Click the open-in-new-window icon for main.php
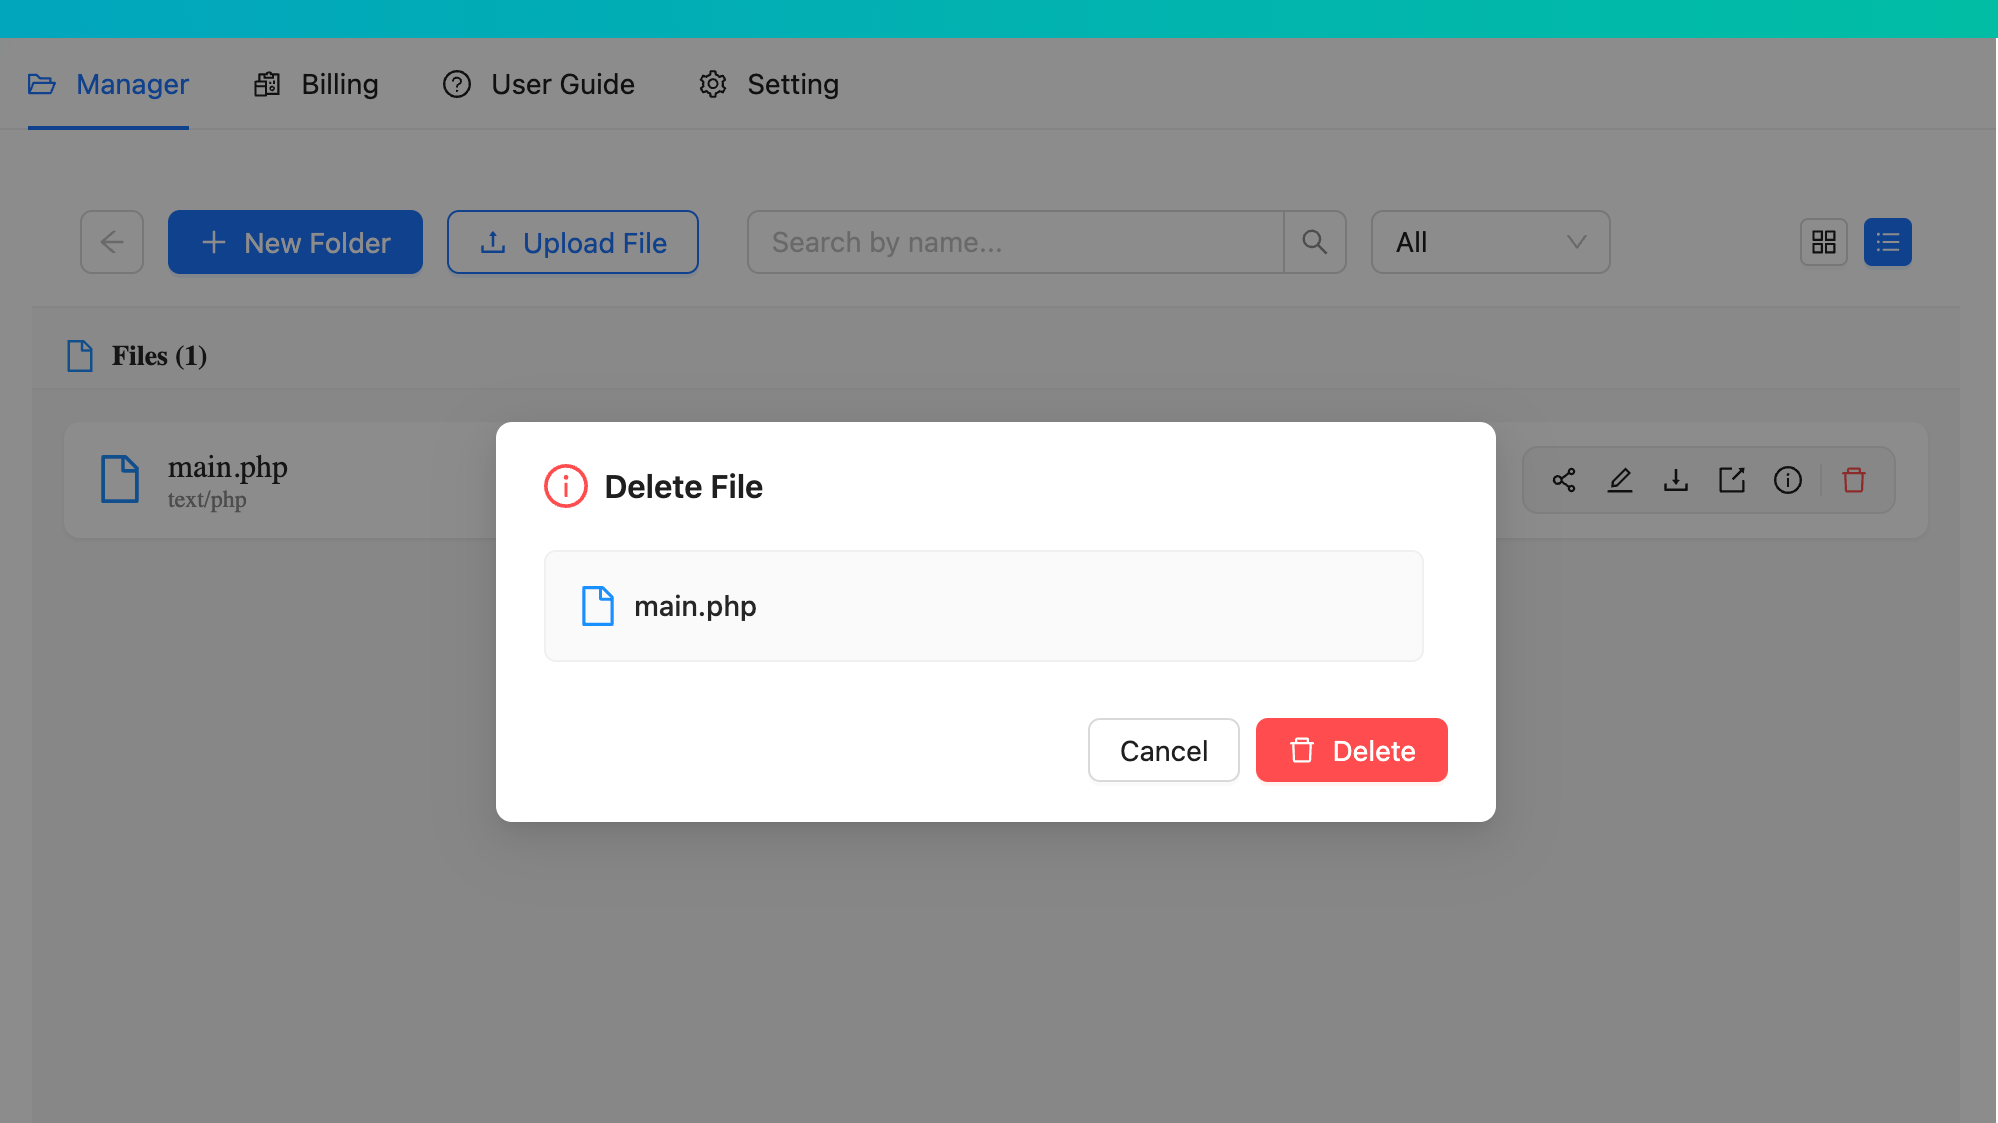 (x=1732, y=480)
